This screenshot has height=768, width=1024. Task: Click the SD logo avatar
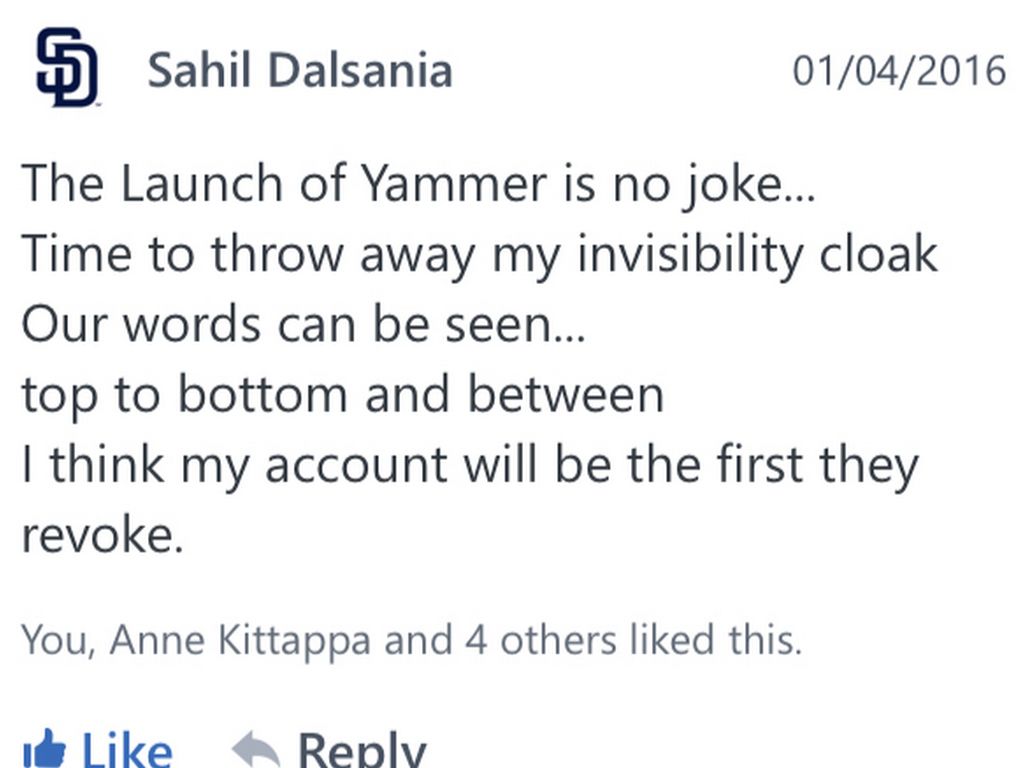point(67,68)
